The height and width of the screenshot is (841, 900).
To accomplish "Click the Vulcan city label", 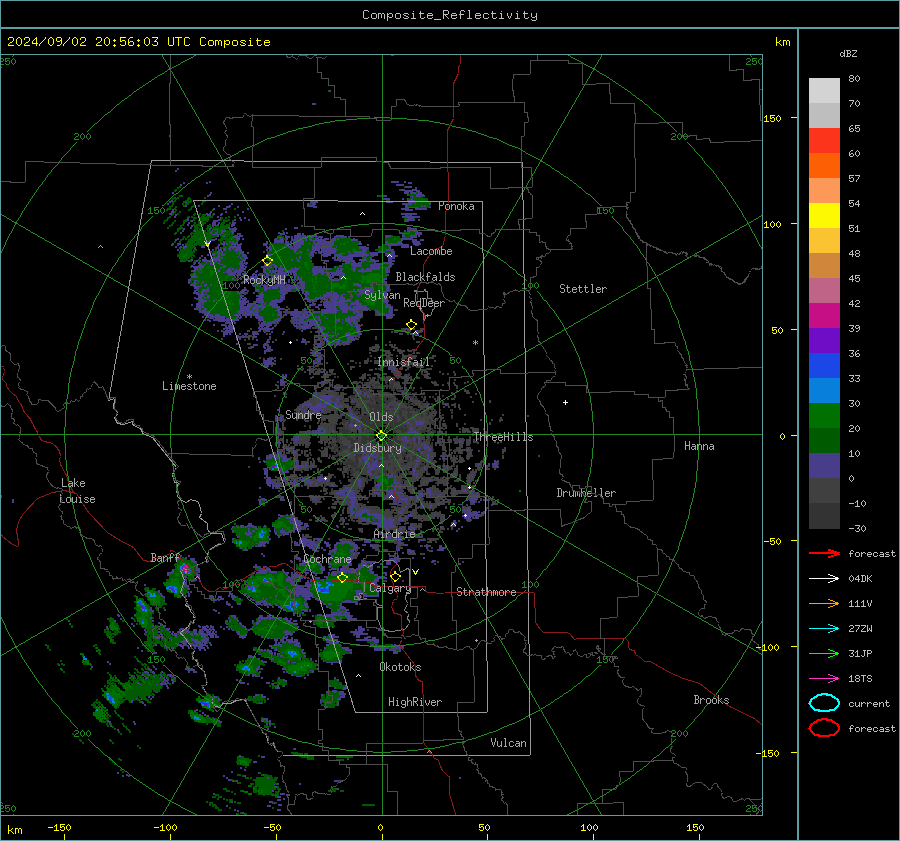I will [508, 743].
